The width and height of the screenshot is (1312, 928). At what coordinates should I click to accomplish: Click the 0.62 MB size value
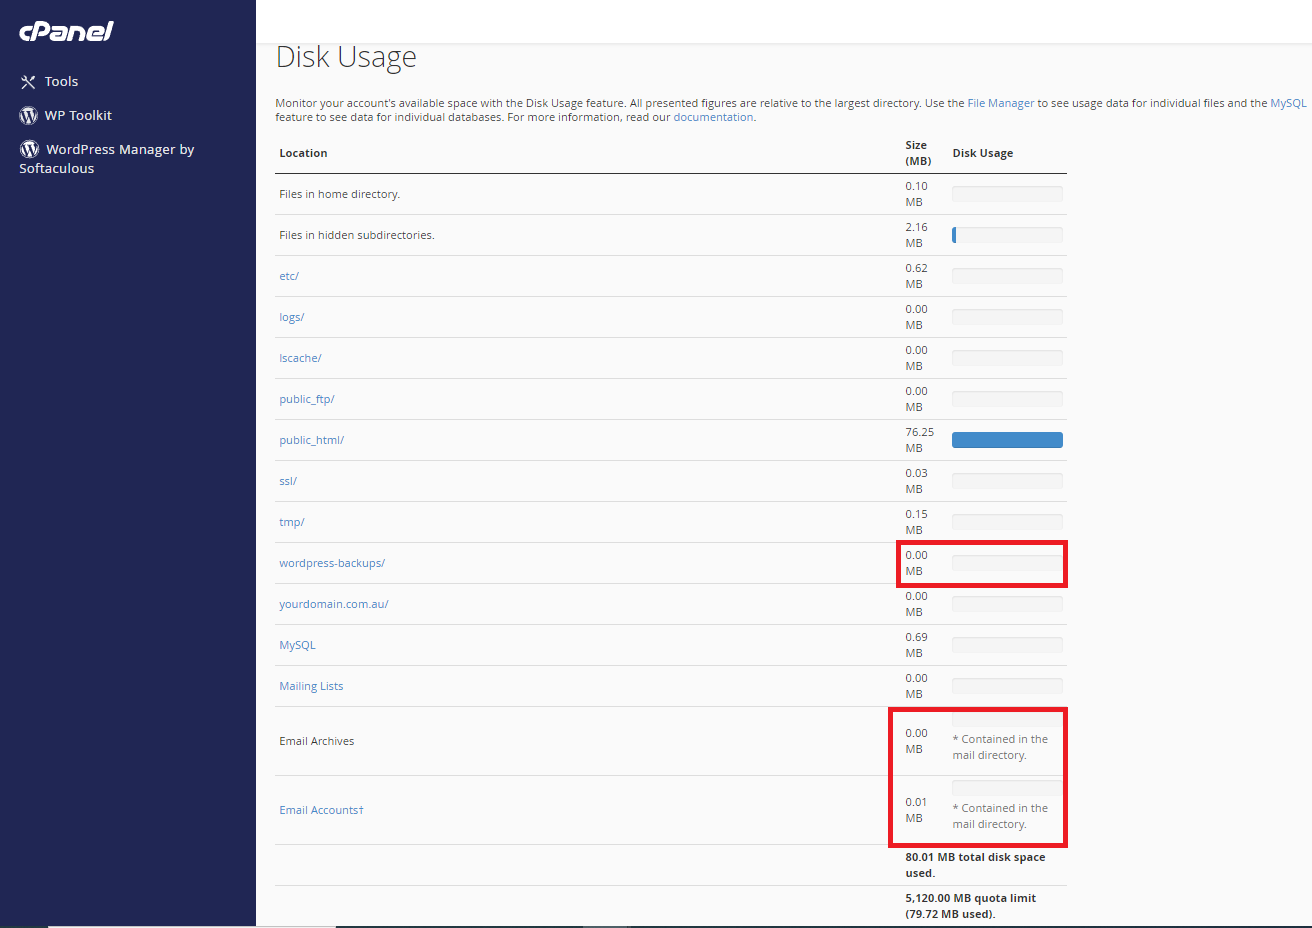click(x=916, y=276)
